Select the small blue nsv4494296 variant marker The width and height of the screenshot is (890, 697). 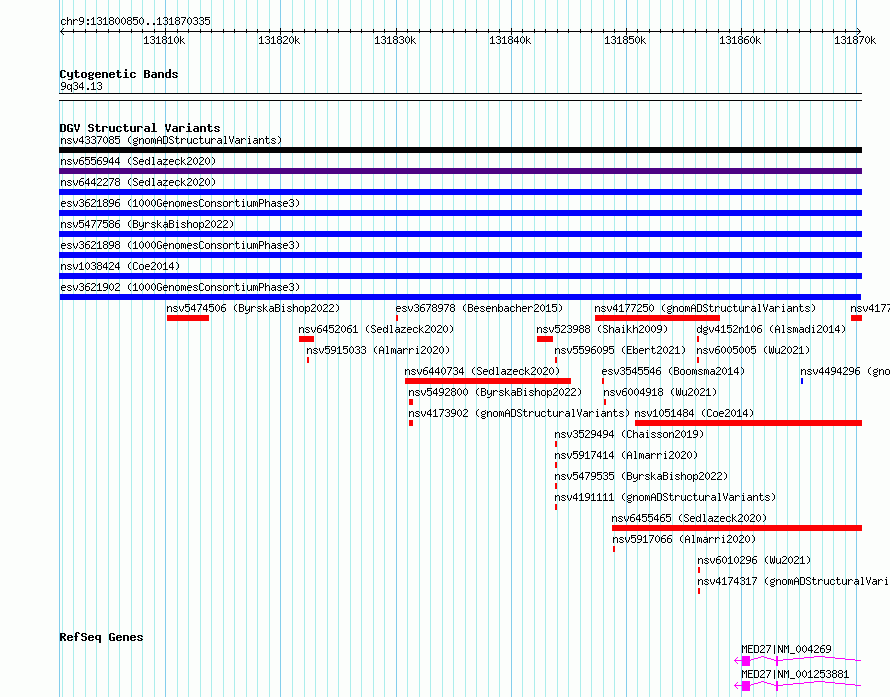point(802,381)
